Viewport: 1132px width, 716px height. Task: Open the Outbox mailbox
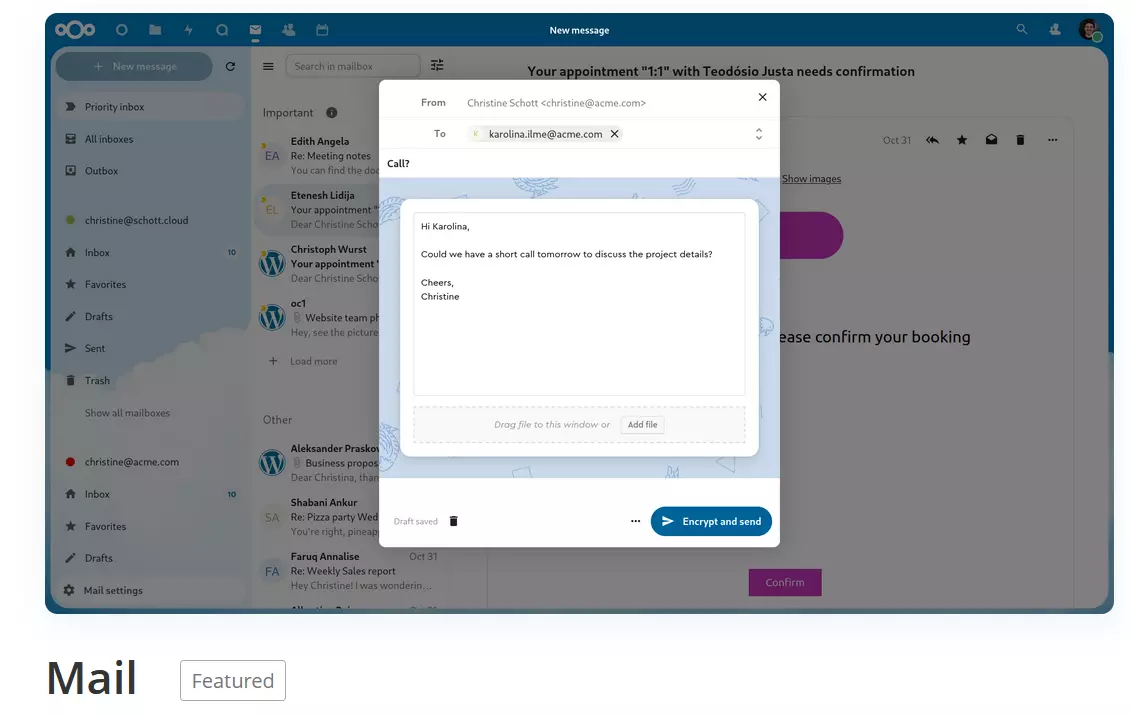[x=101, y=171]
